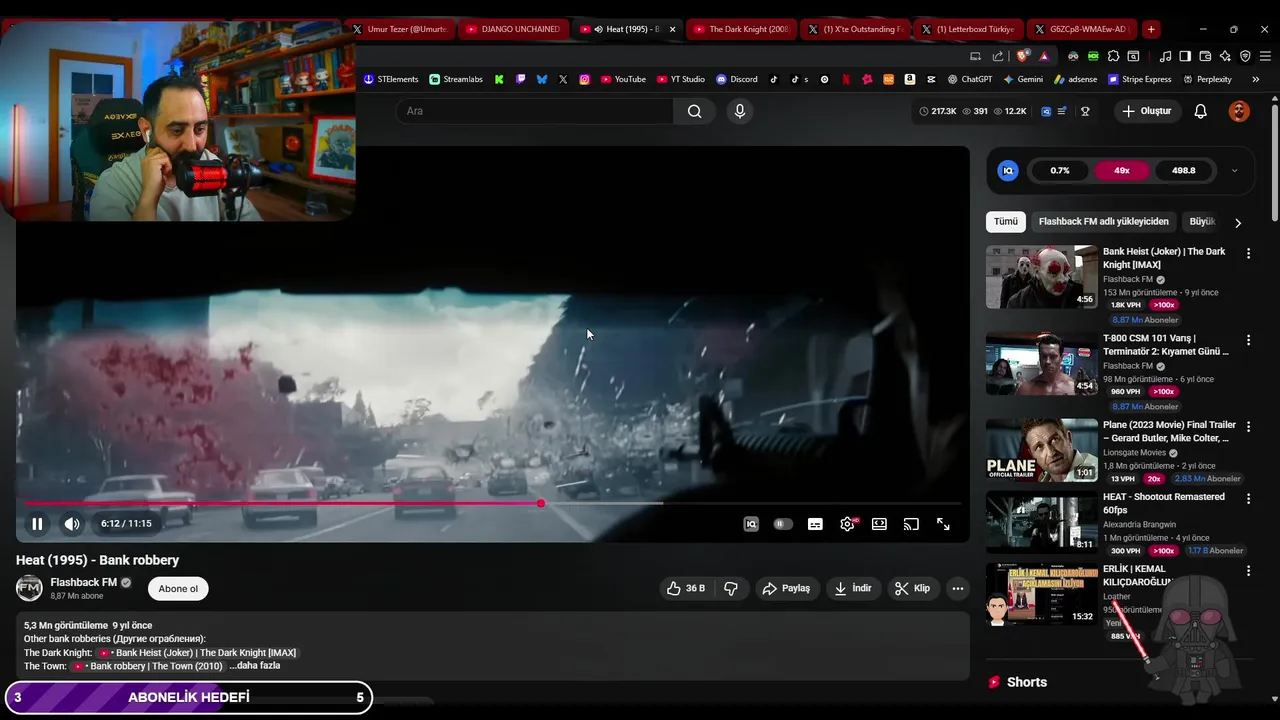Switch to the DJANGO UNCHAINED tab
This screenshot has height=720, width=1280.
coord(512,29)
